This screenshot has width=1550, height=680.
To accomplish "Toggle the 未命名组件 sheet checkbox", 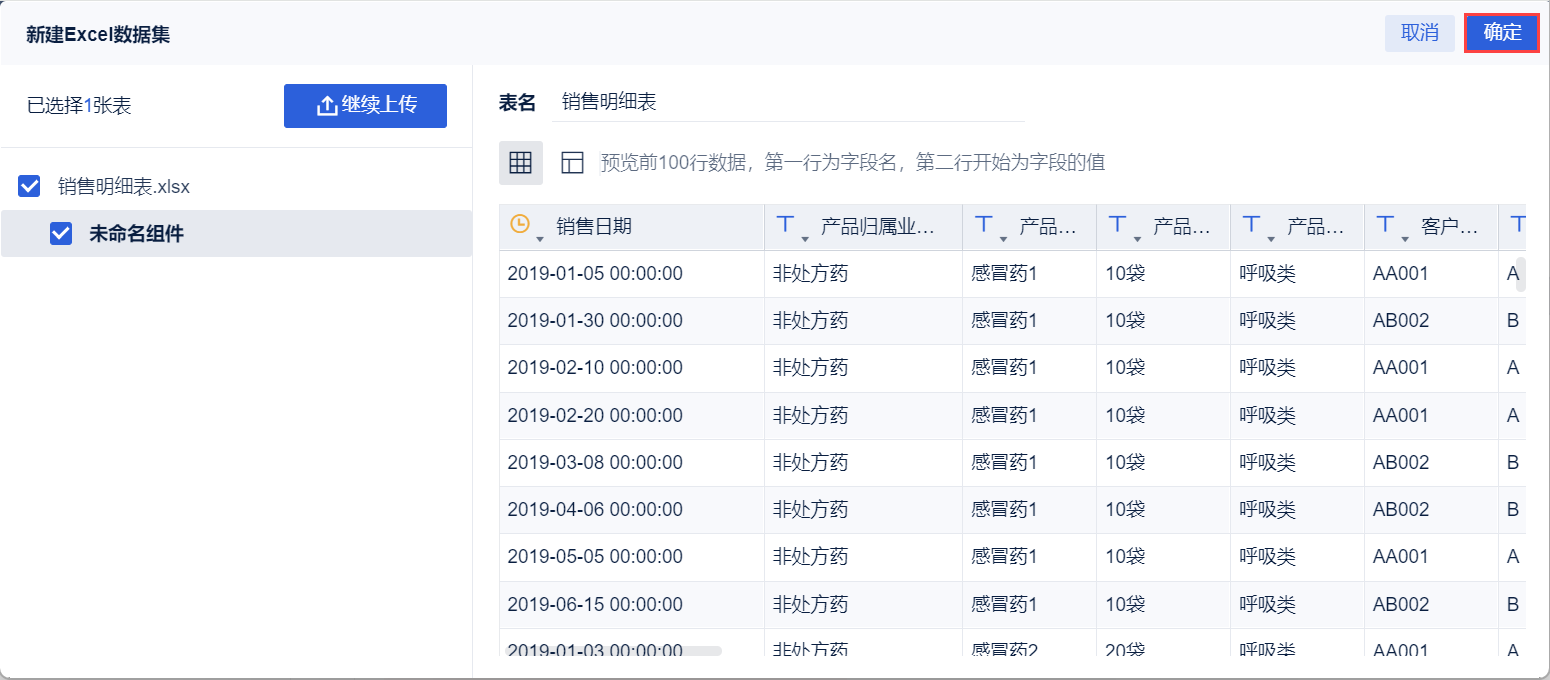I will coord(61,234).
